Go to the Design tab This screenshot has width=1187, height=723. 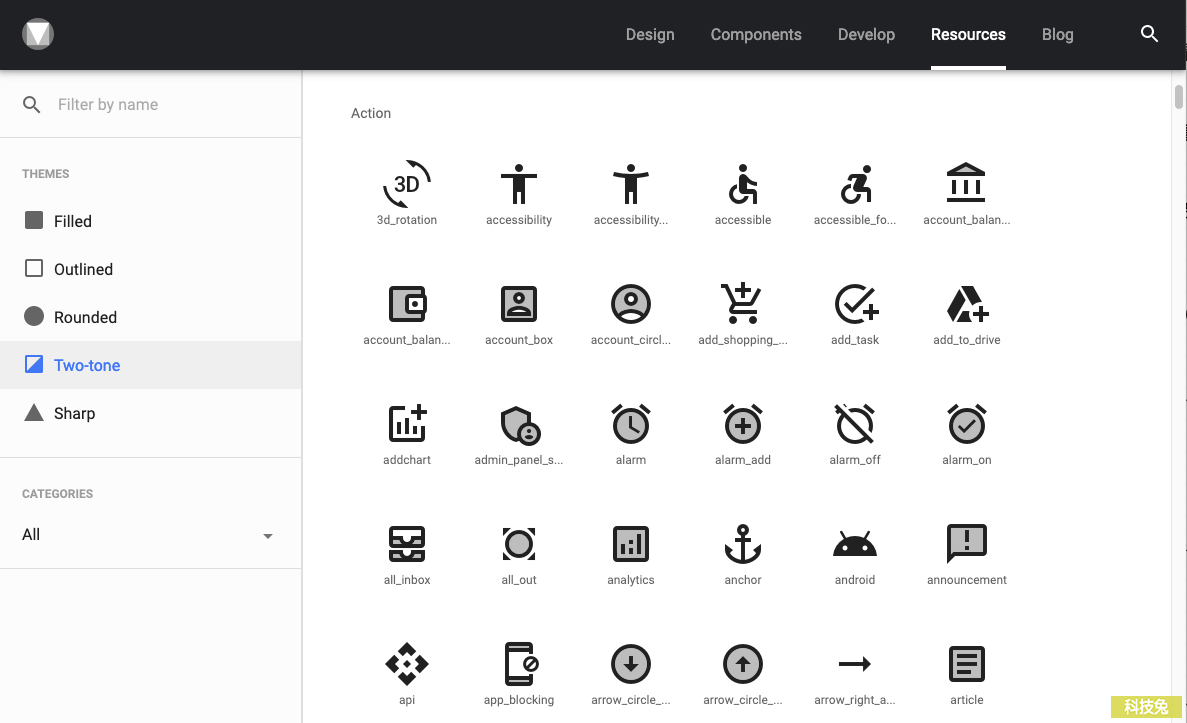pos(650,34)
